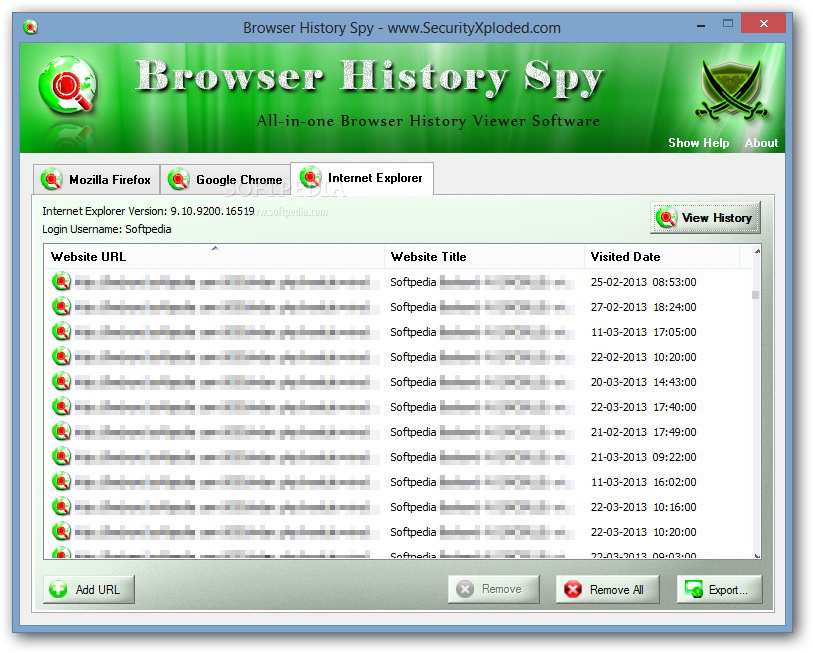Click the history list scroll down arrow
The width and height of the screenshot is (813, 653).
[x=757, y=555]
